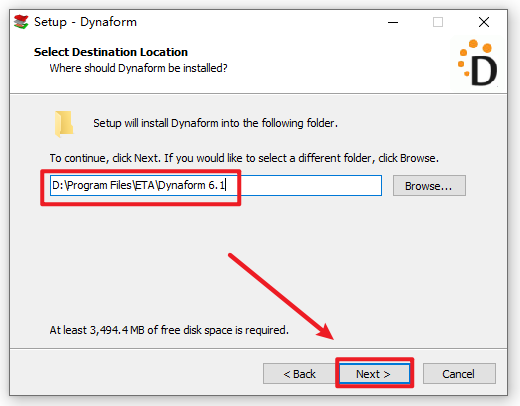The width and height of the screenshot is (520, 406).
Task: Open the Browse... folder dialog
Action: 429,186
